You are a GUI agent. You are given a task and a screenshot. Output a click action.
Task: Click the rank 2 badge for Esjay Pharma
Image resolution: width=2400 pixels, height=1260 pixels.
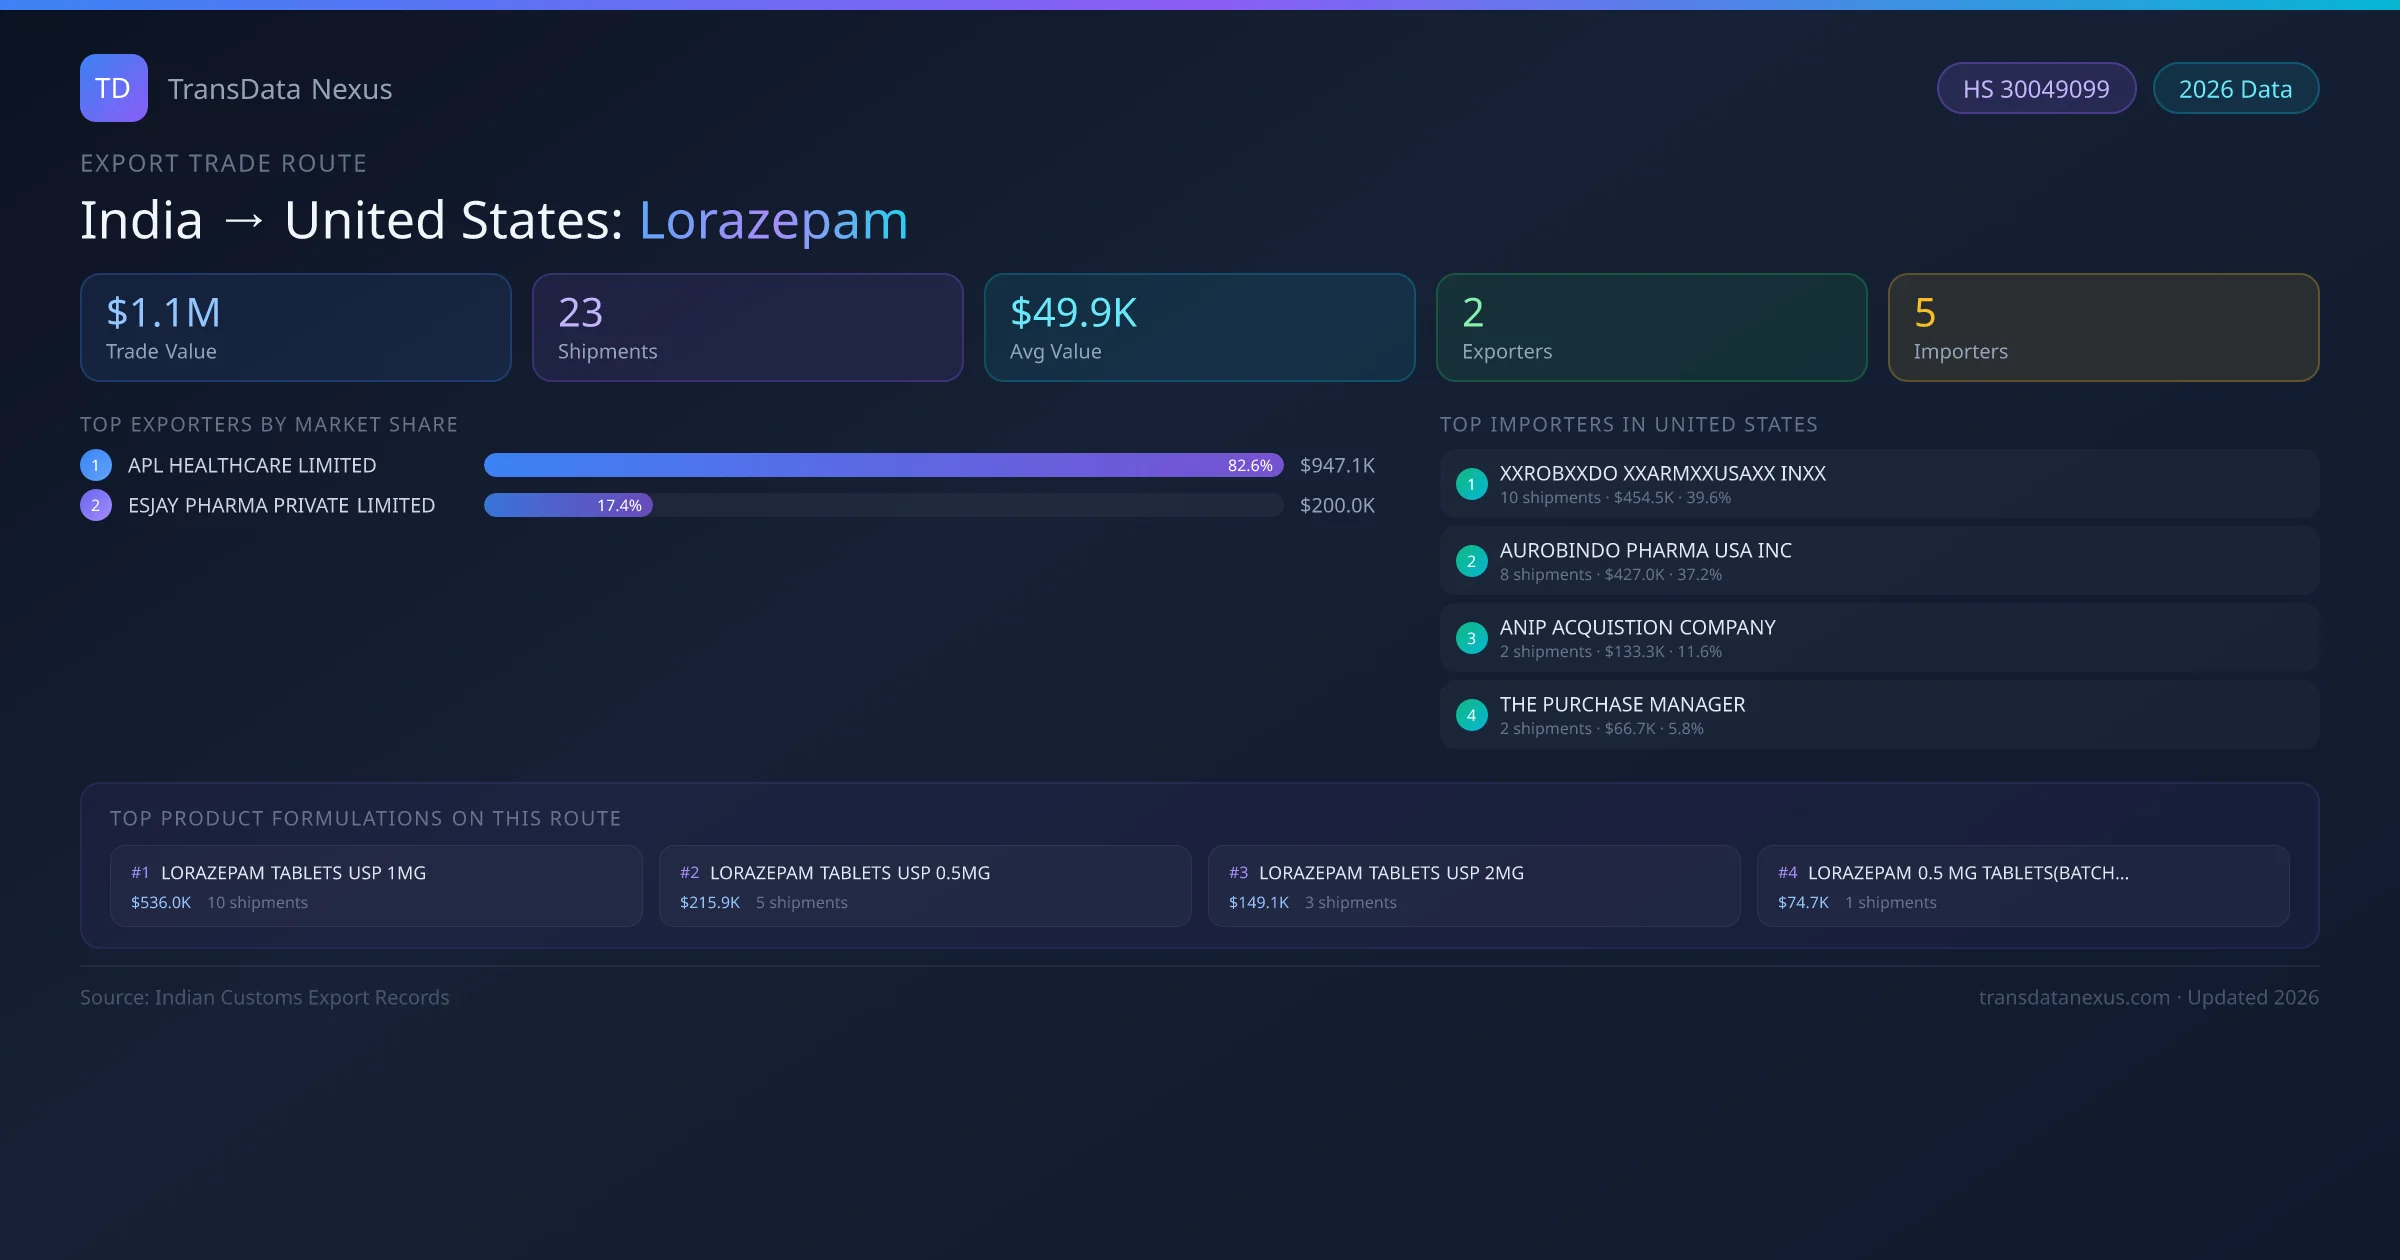tap(96, 505)
